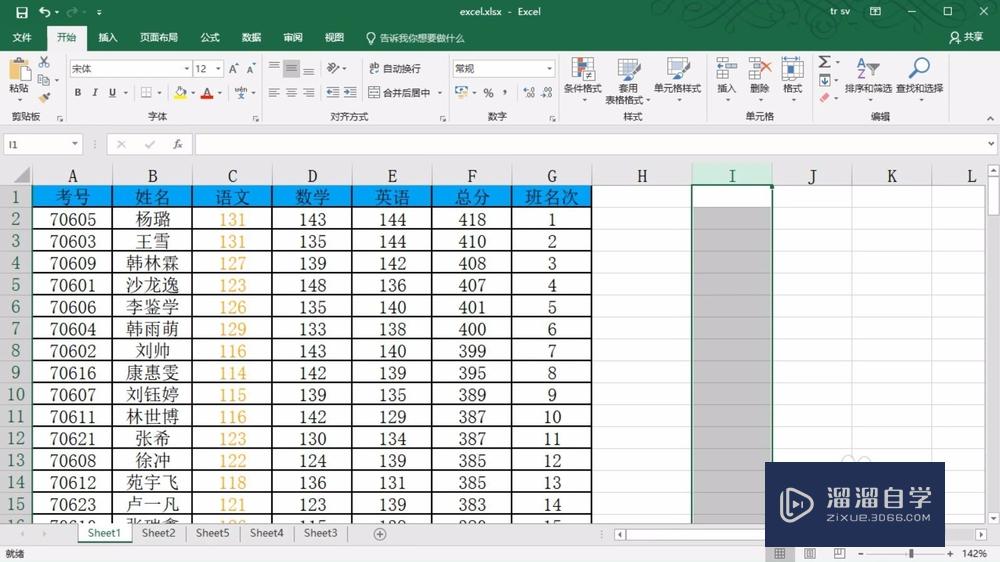Screen dimensions: 1000x562
Task: Toggle Bold formatting
Action: (78, 93)
